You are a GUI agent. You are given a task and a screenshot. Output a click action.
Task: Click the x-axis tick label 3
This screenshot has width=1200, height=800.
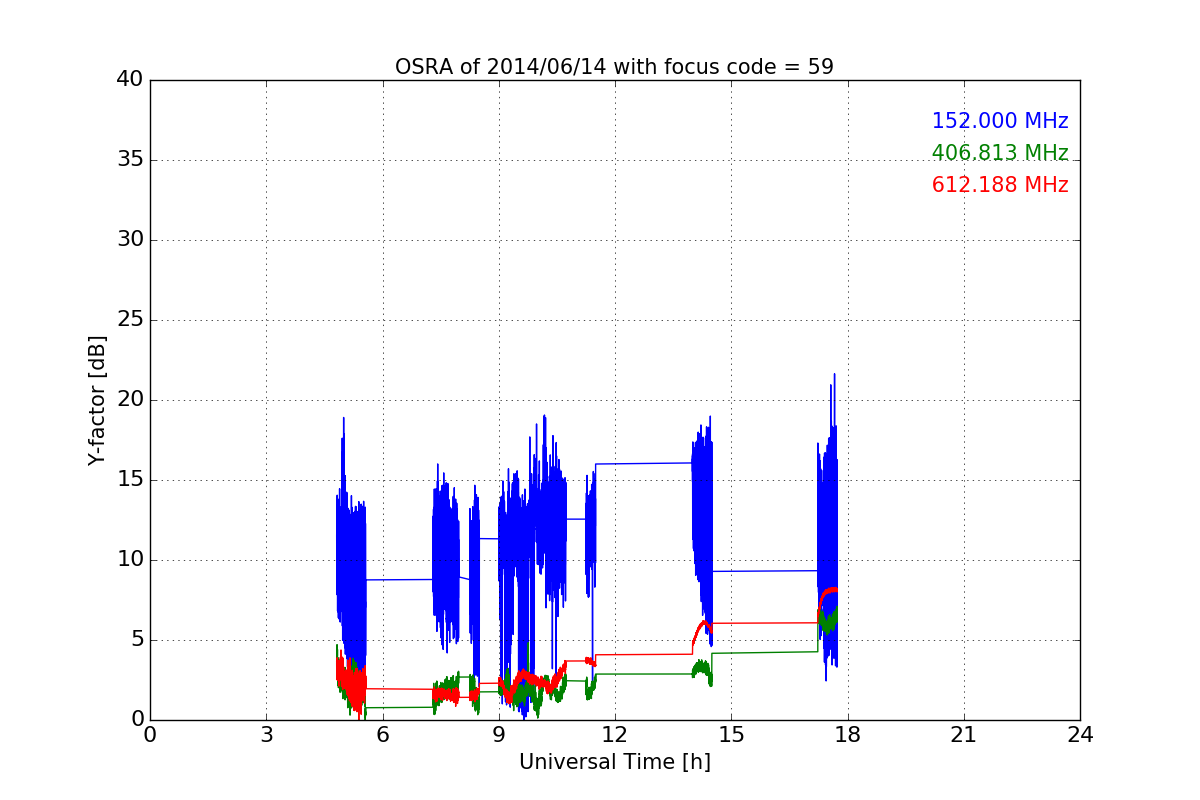[x=266, y=735]
